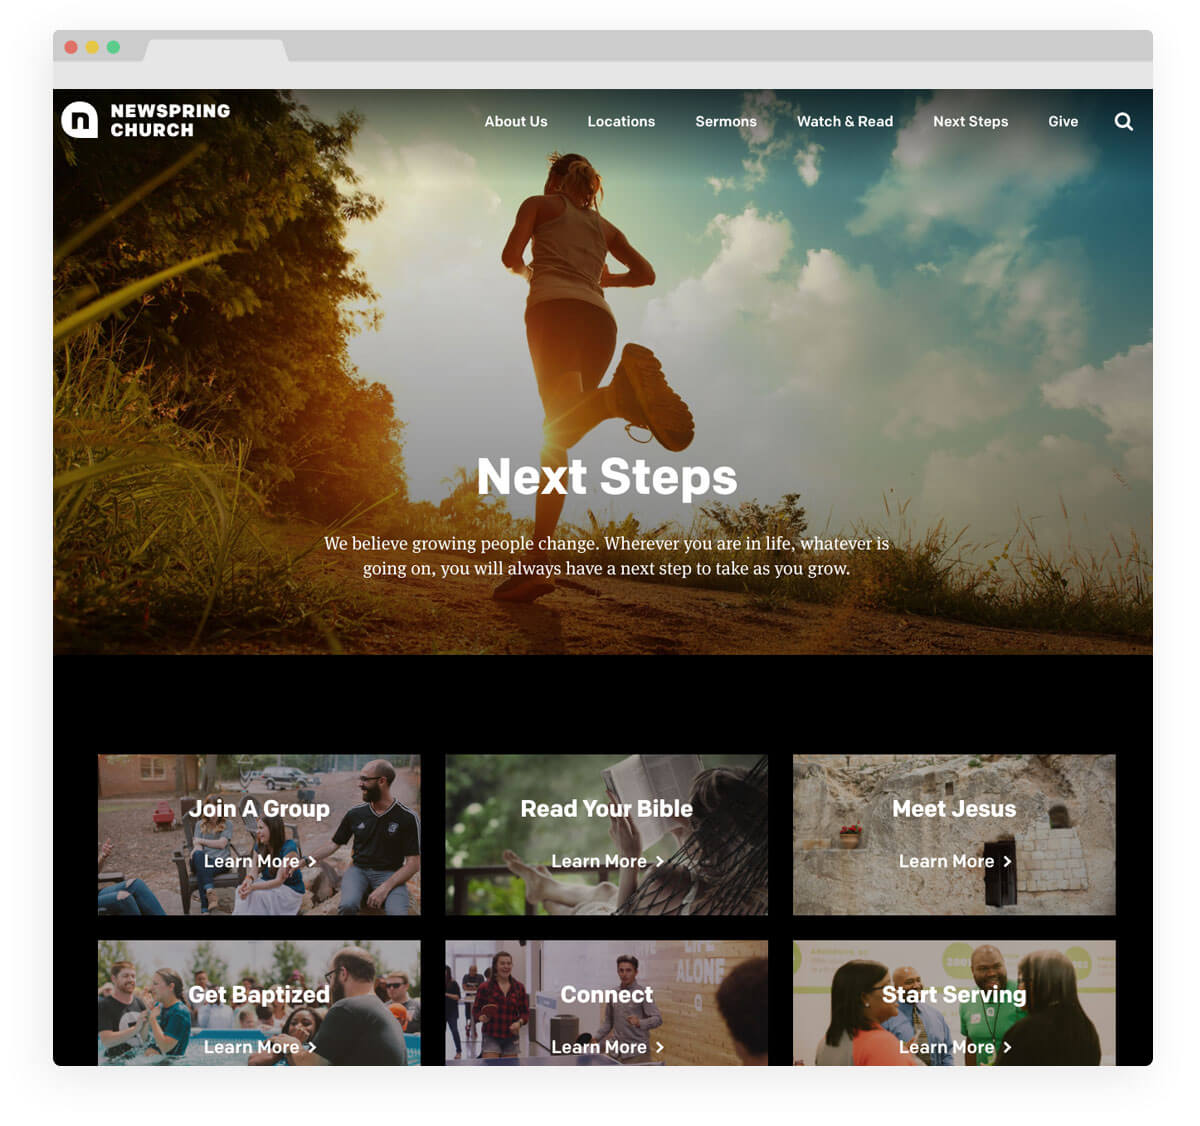This screenshot has width=1200, height=1126.
Task: Click the search magnifier icon
Action: (1123, 122)
